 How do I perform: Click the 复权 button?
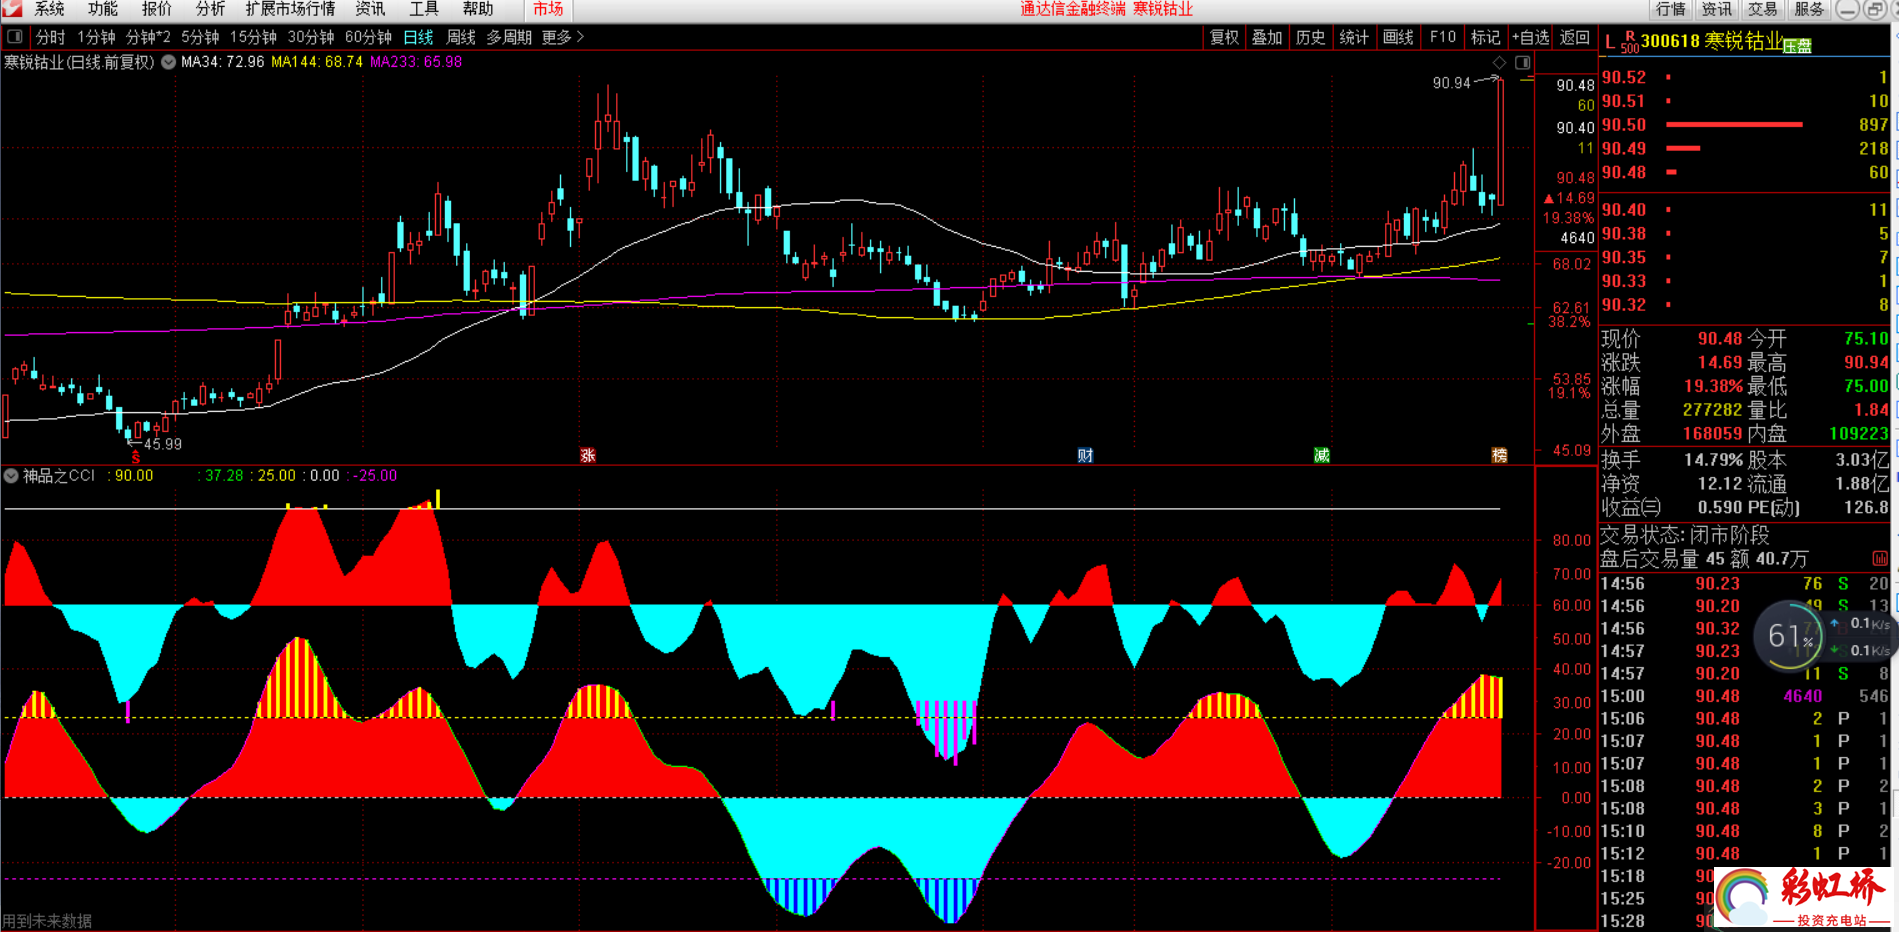[1224, 37]
